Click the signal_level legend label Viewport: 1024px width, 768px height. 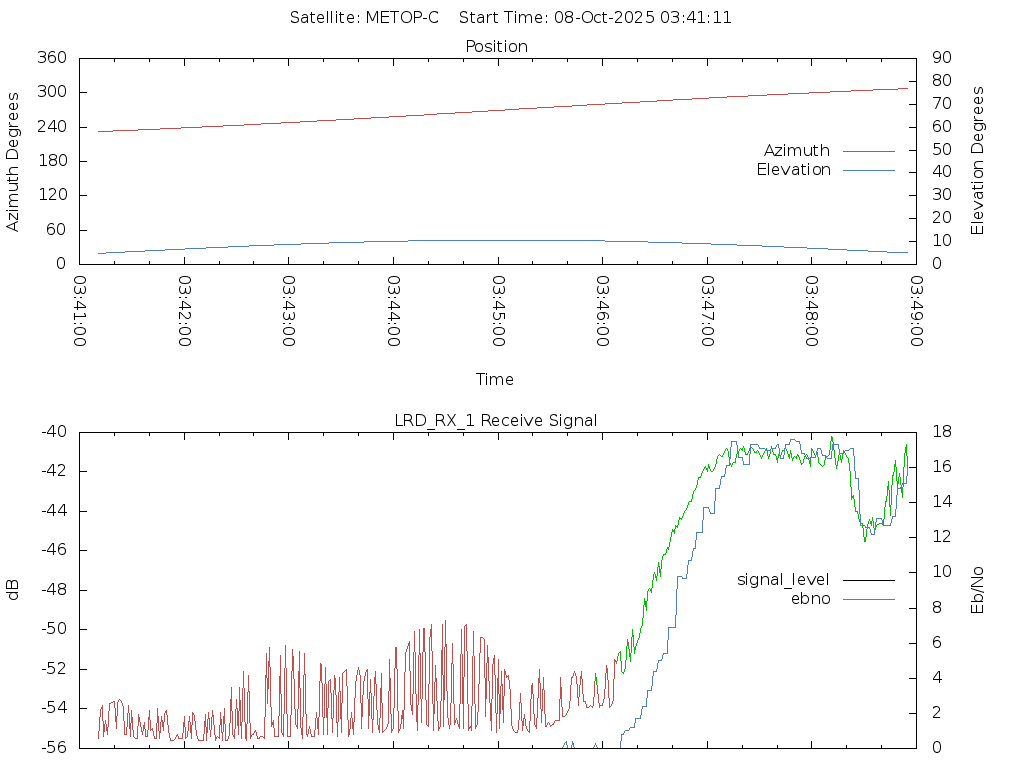point(783,580)
